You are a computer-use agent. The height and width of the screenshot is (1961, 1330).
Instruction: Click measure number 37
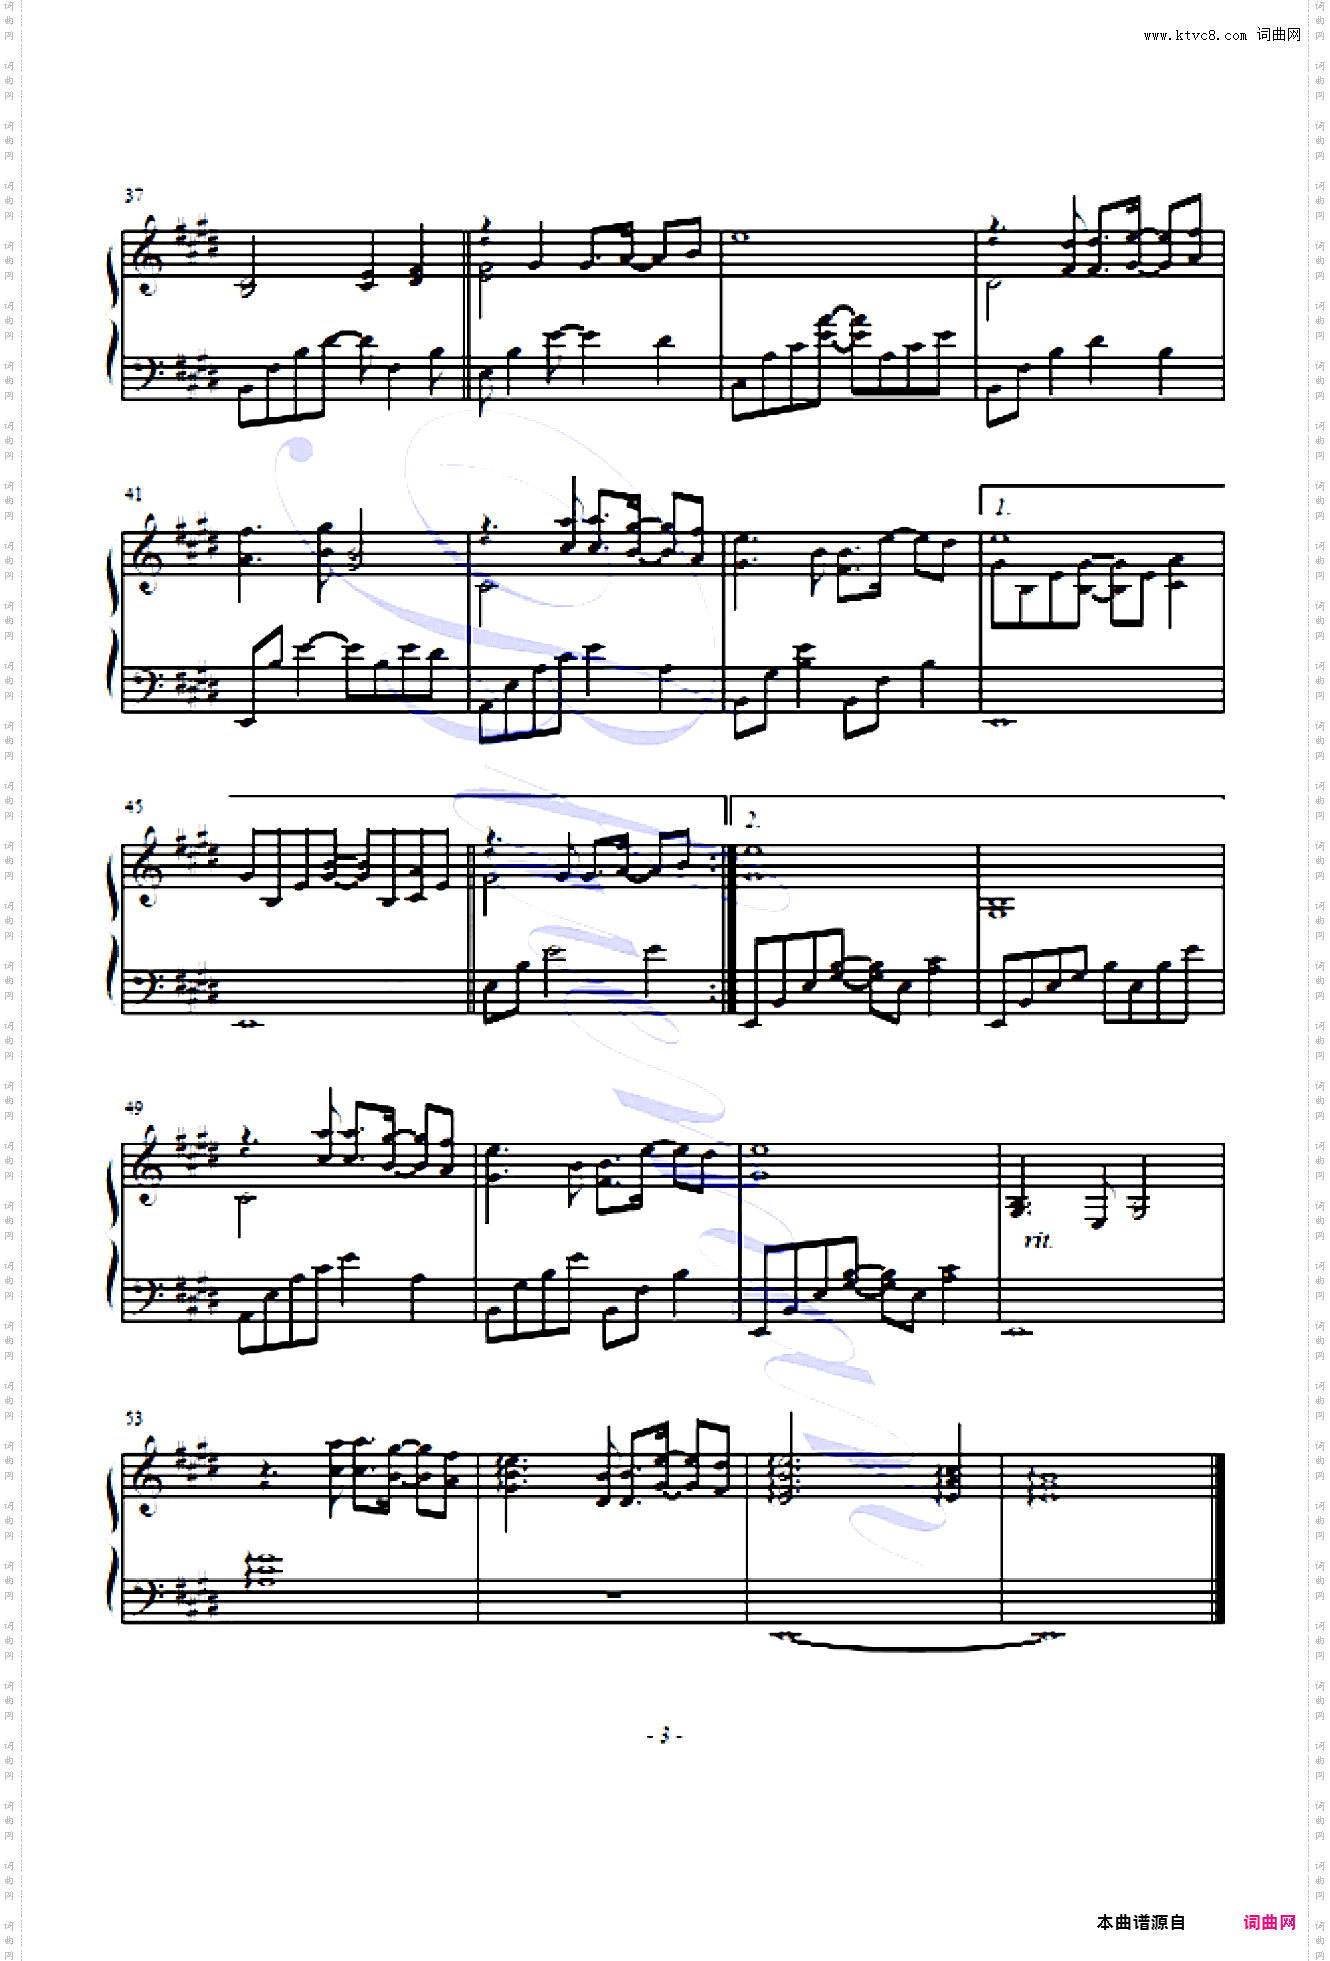coord(134,195)
